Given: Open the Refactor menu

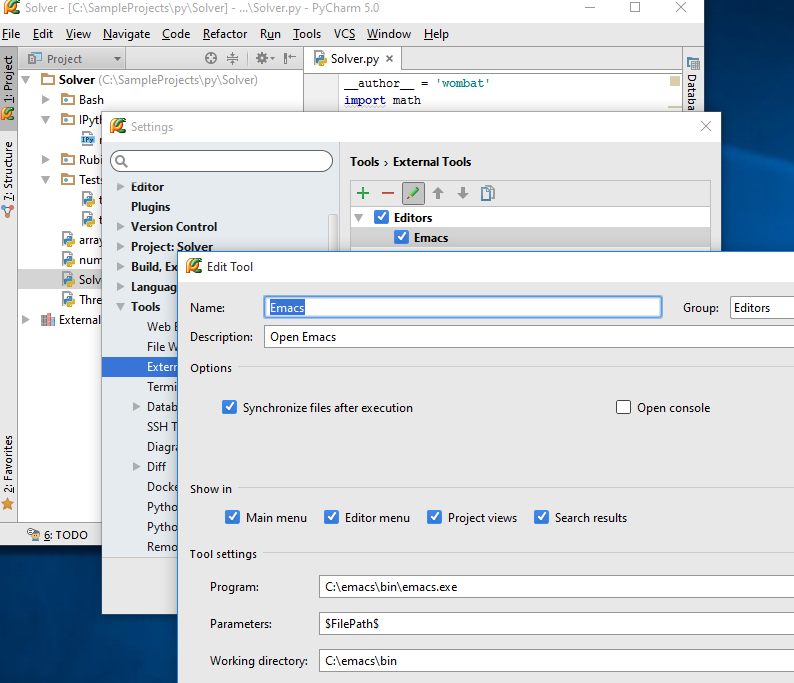Looking at the screenshot, I should coord(225,34).
